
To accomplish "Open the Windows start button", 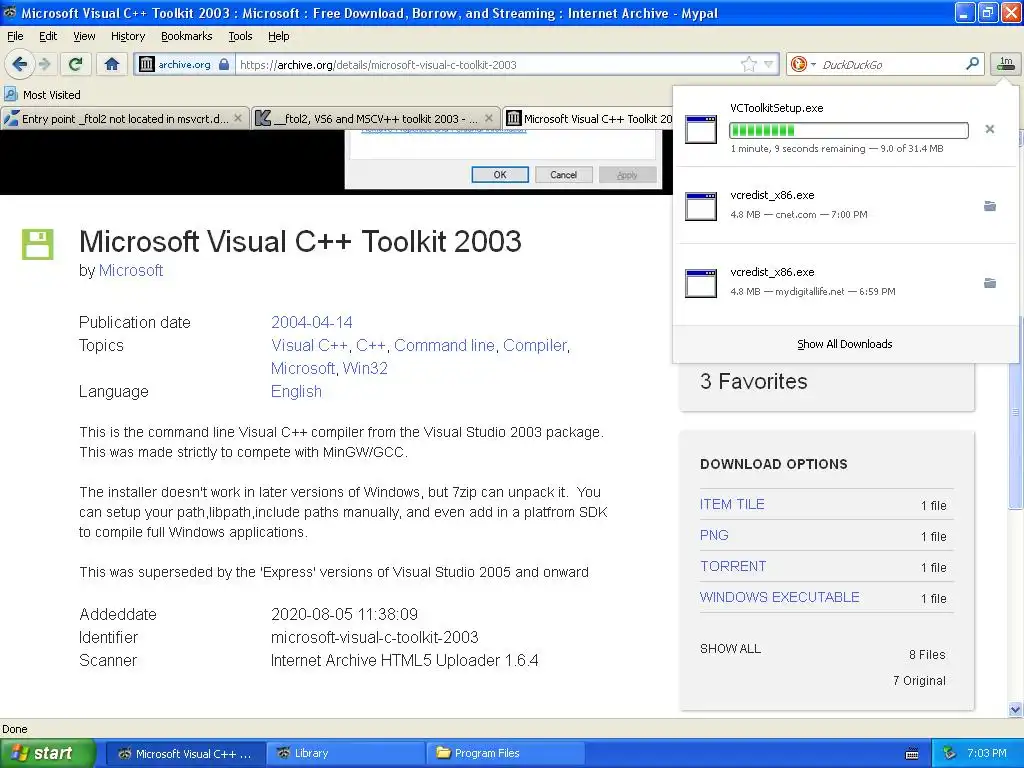I will (47, 753).
